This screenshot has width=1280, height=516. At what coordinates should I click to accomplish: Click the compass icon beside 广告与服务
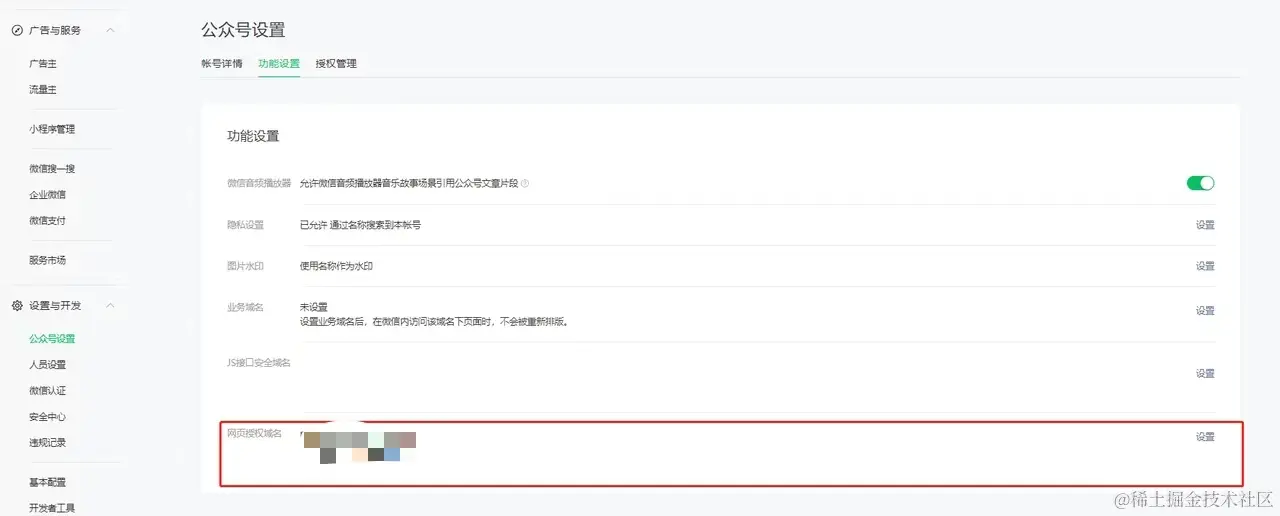pyautogui.click(x=17, y=30)
